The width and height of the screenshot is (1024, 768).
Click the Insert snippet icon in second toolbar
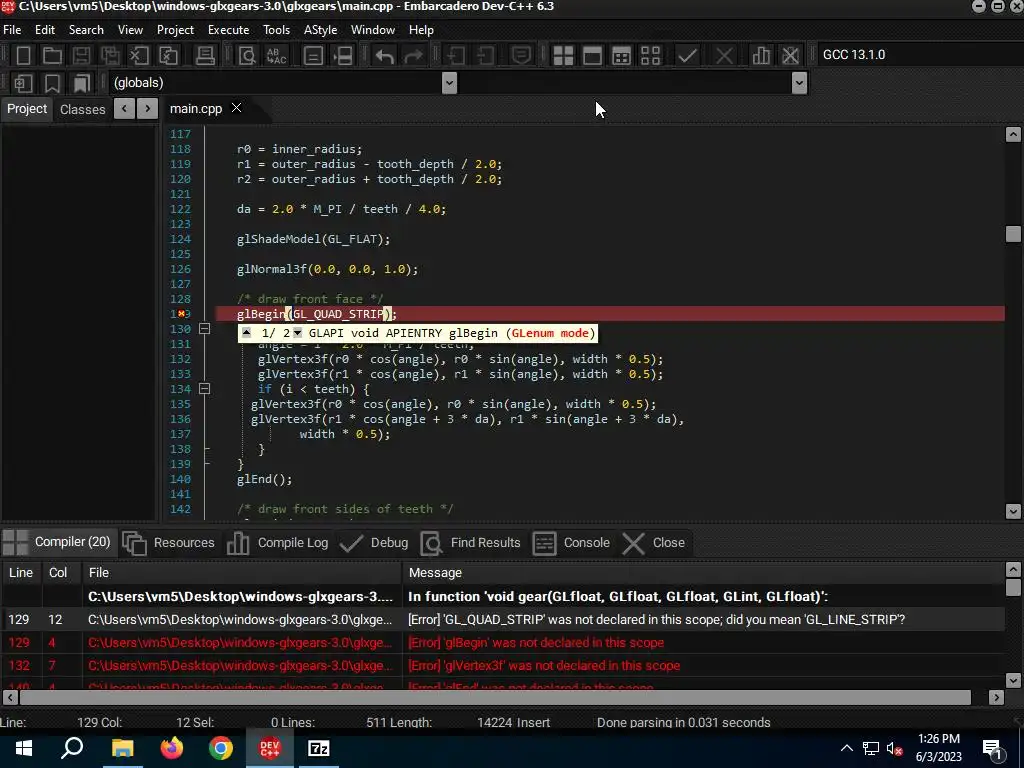click(24, 83)
